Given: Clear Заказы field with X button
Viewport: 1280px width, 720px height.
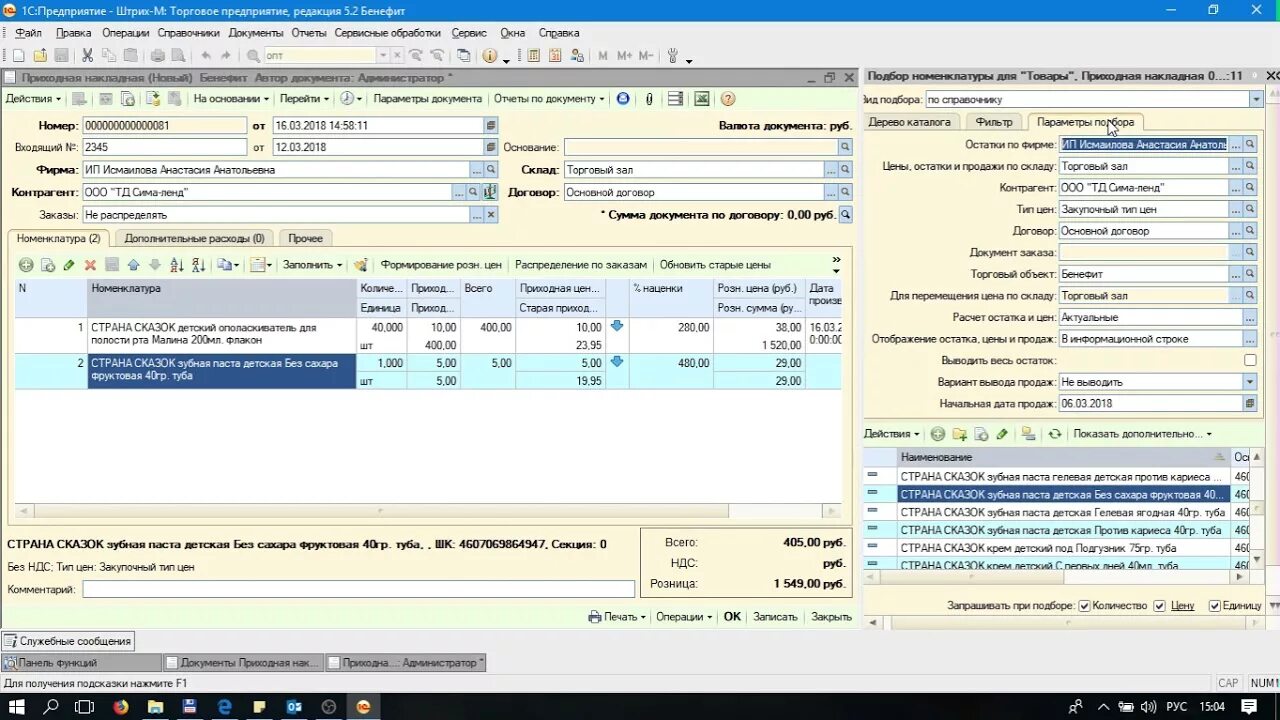Looking at the screenshot, I should [x=490, y=215].
